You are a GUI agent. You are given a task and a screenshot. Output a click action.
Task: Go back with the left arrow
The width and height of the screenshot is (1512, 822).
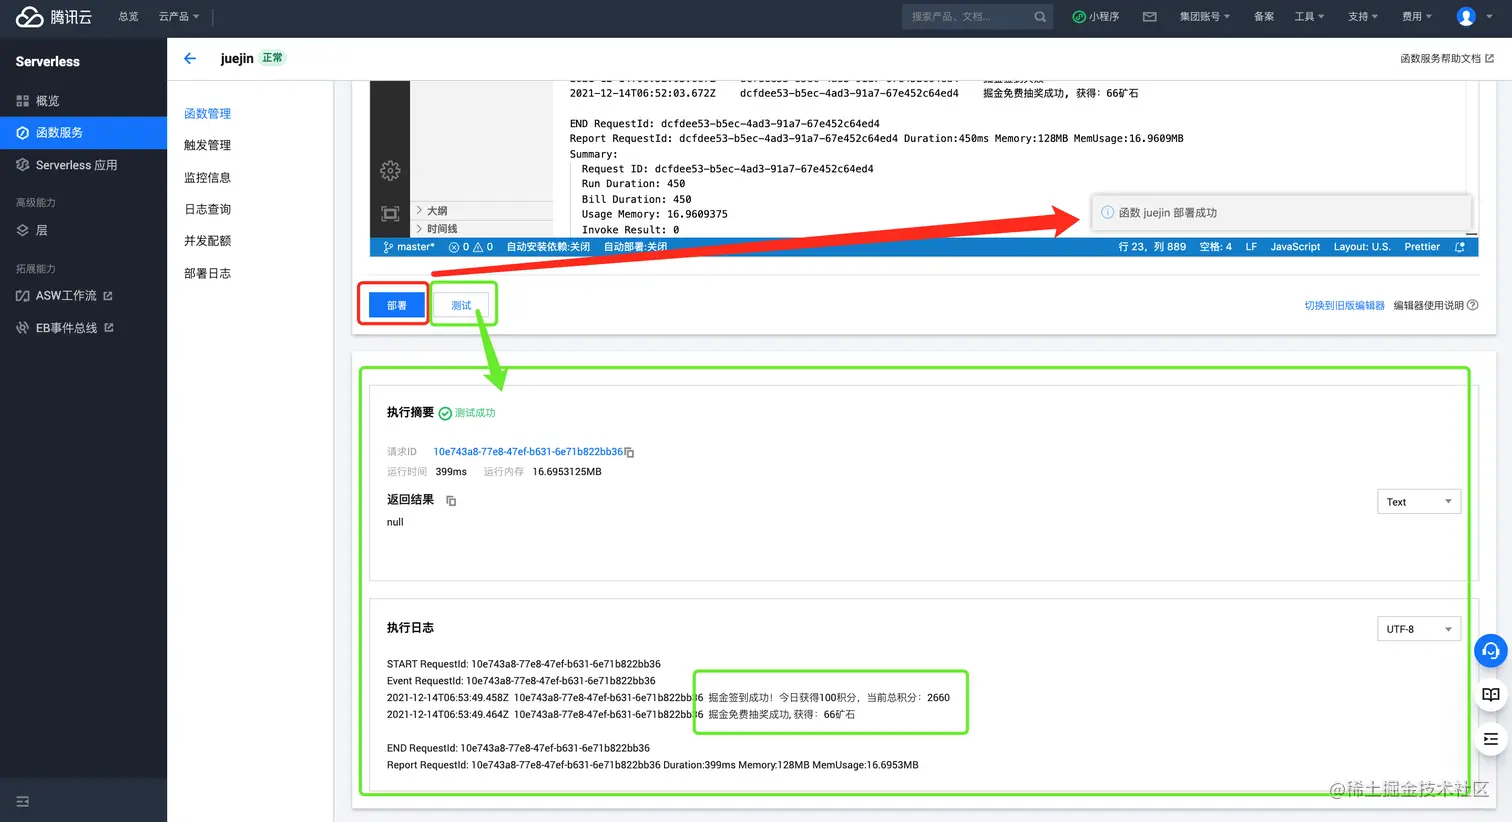190,58
